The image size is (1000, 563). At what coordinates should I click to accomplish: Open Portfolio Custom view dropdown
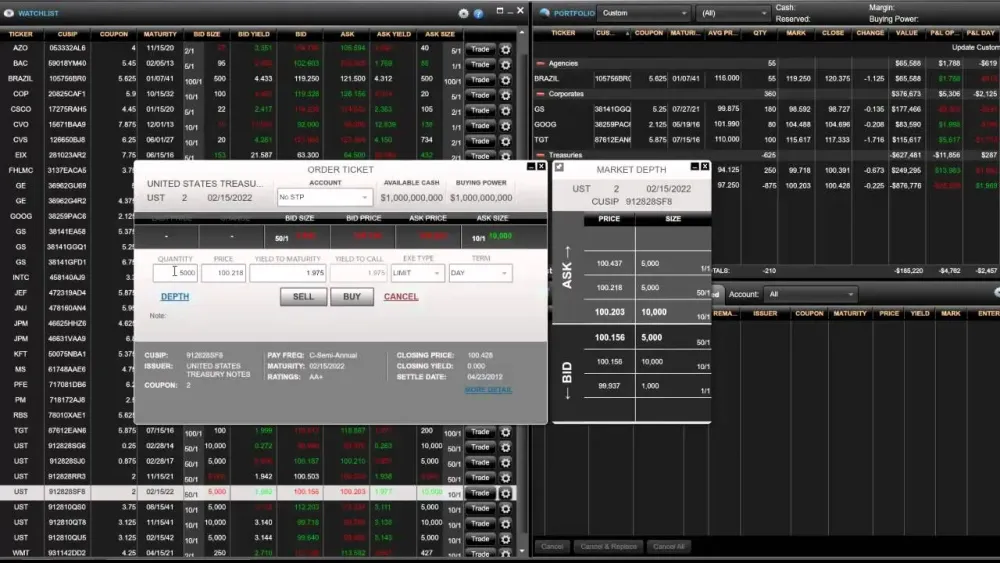[643, 13]
